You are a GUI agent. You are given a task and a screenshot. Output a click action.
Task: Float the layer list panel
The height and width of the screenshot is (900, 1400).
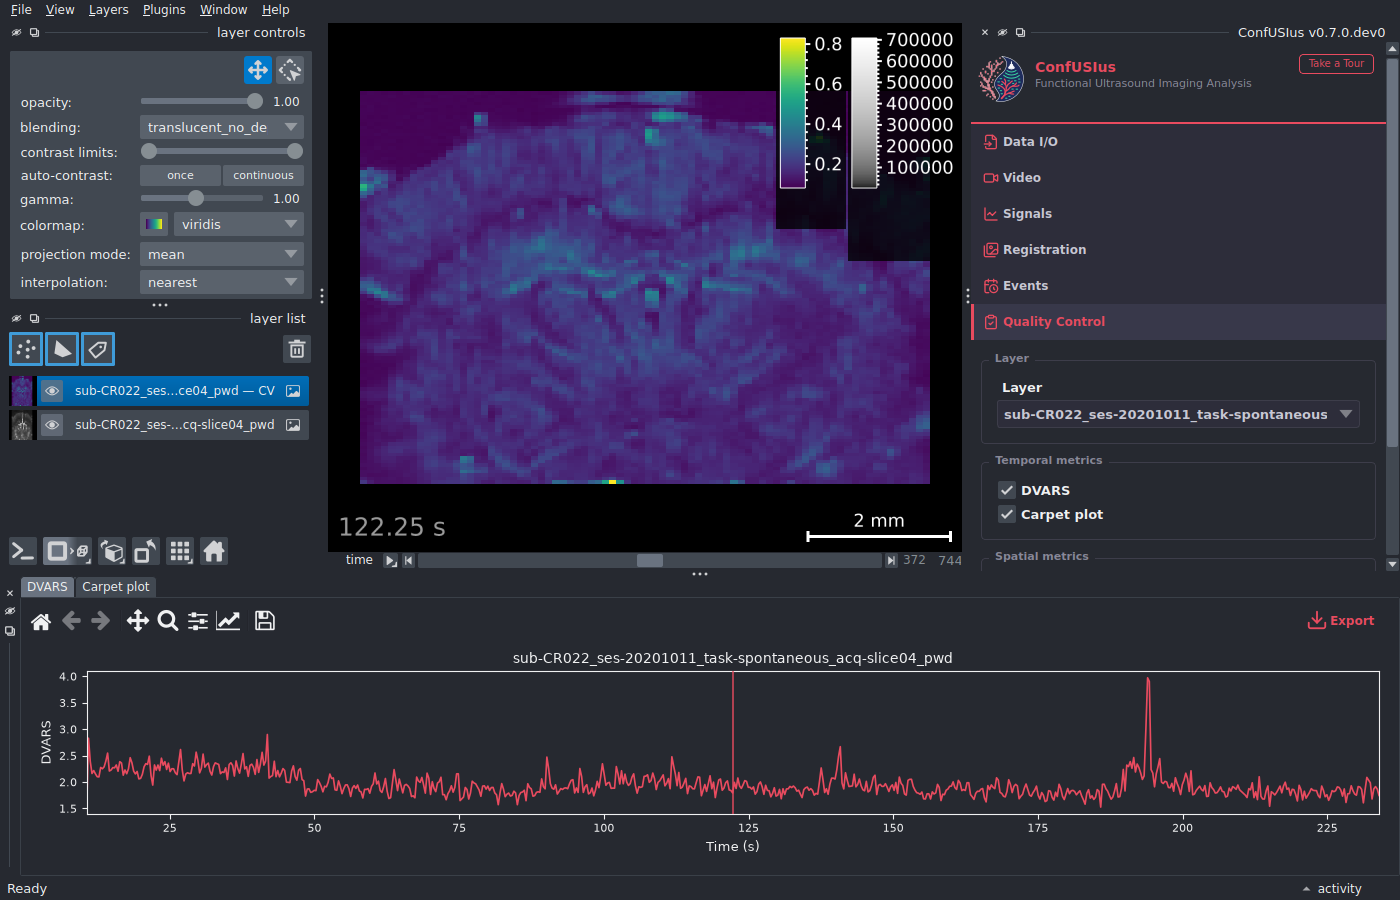34,319
